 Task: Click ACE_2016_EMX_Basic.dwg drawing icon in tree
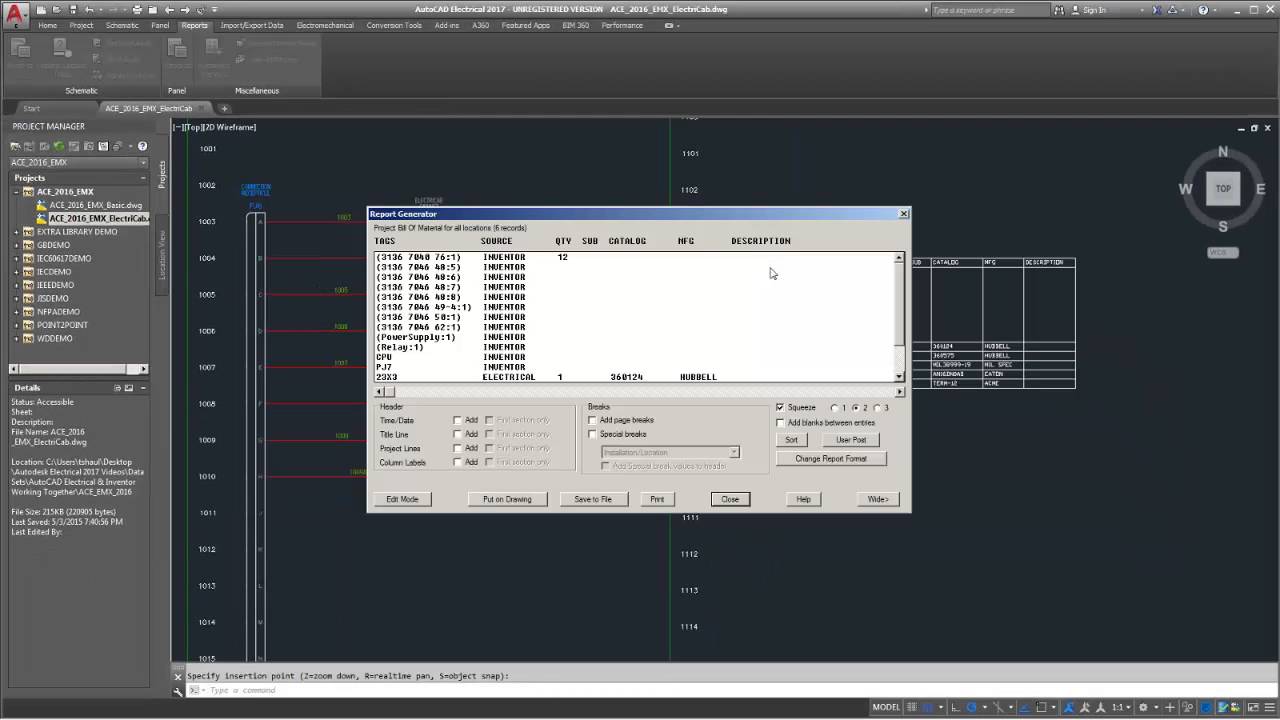point(42,205)
